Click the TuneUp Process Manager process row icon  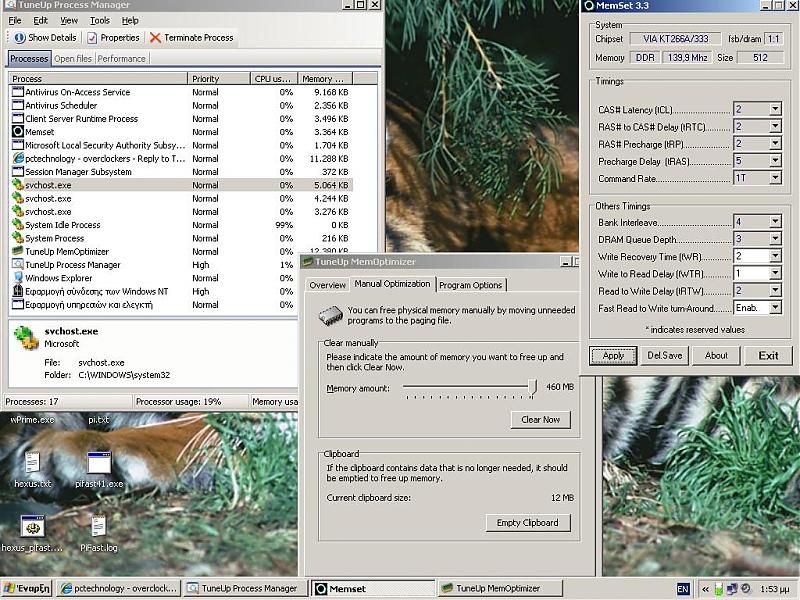(x=18, y=264)
